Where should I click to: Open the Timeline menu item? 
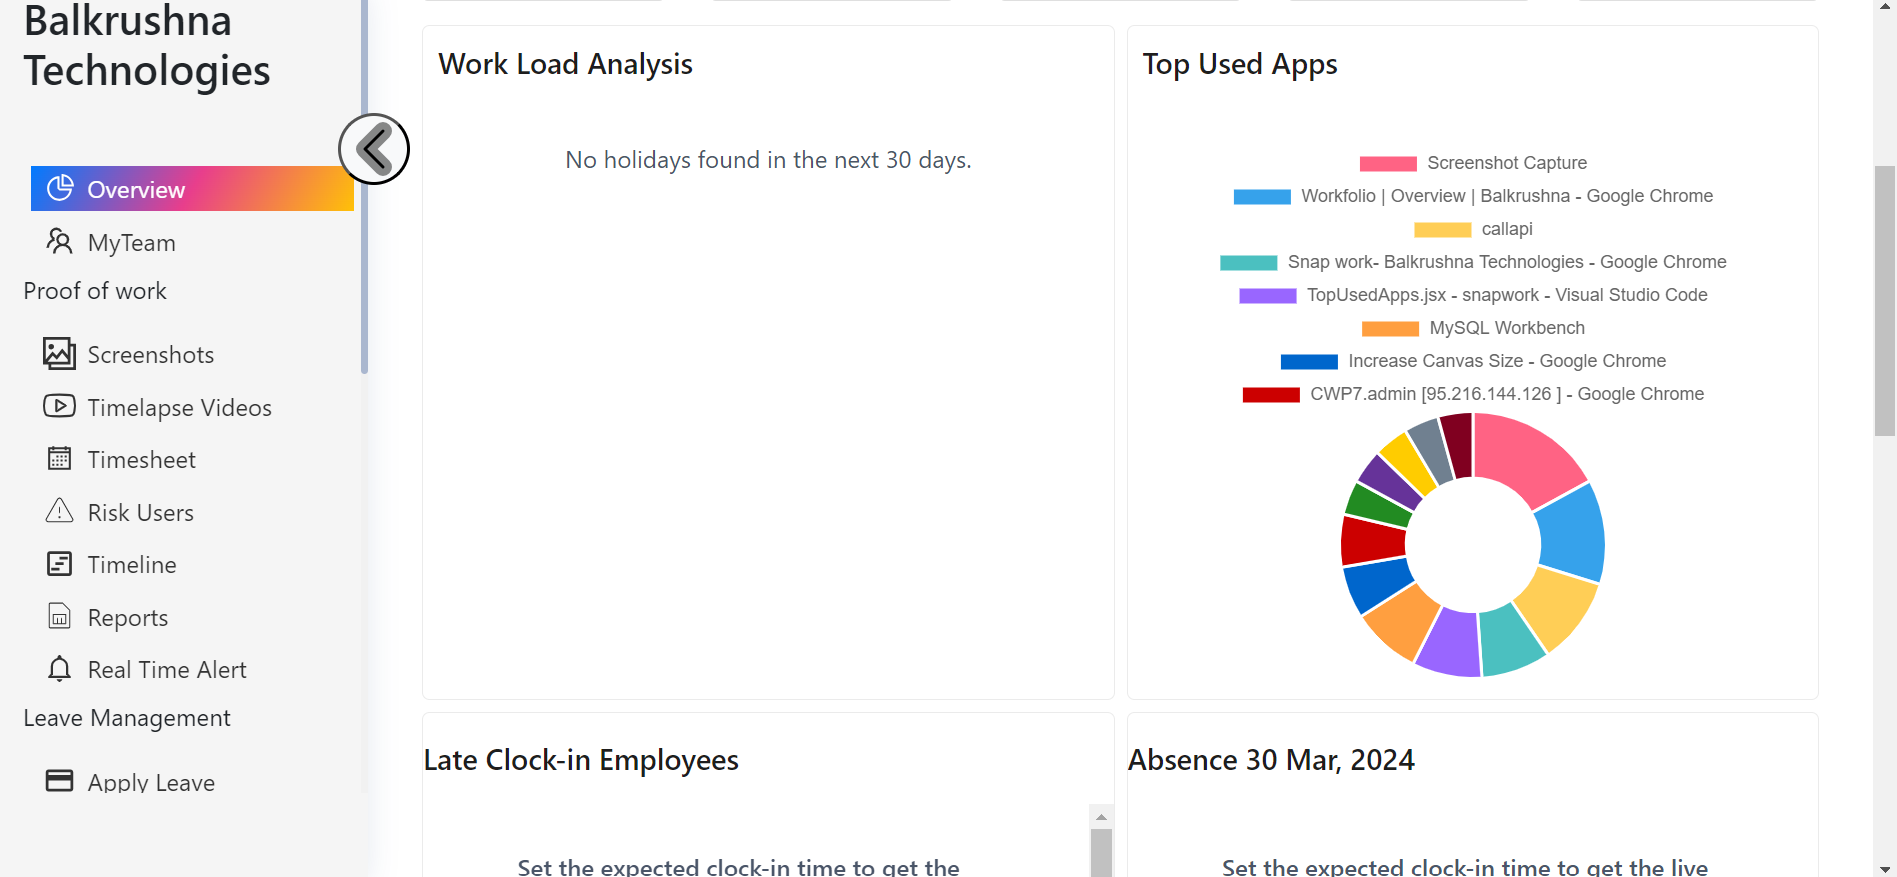pos(131,565)
